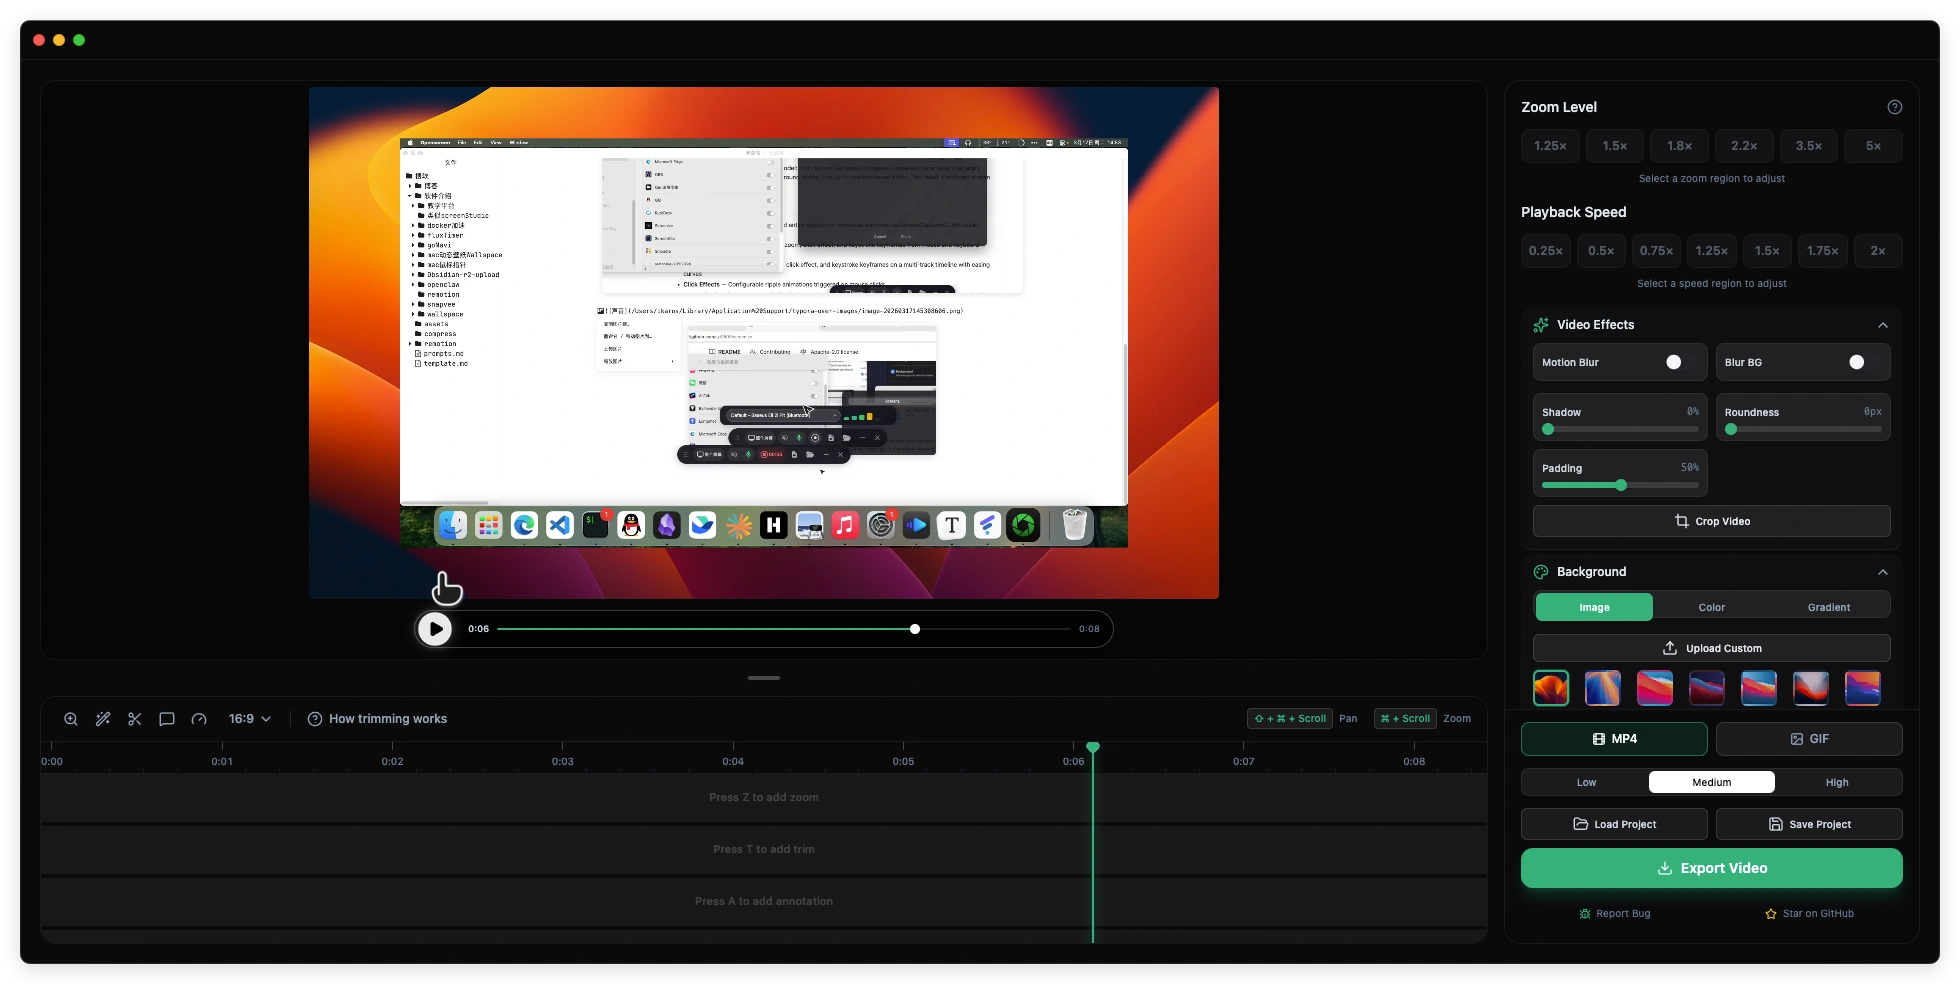Click the Report Bug link
This screenshot has width=1960, height=984.
coord(1614,914)
